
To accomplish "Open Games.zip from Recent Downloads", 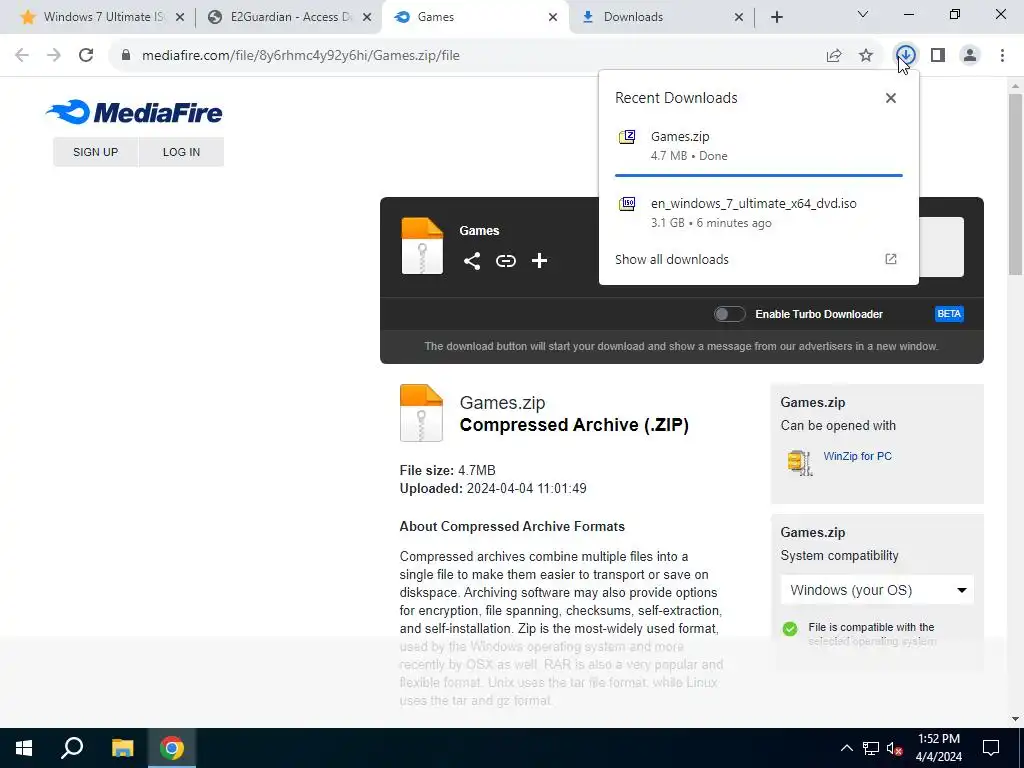I will point(758,146).
